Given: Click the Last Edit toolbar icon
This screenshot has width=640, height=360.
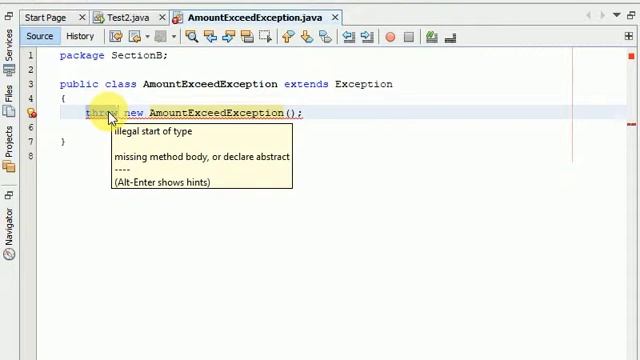Looking at the screenshot, I should [x=116, y=37].
